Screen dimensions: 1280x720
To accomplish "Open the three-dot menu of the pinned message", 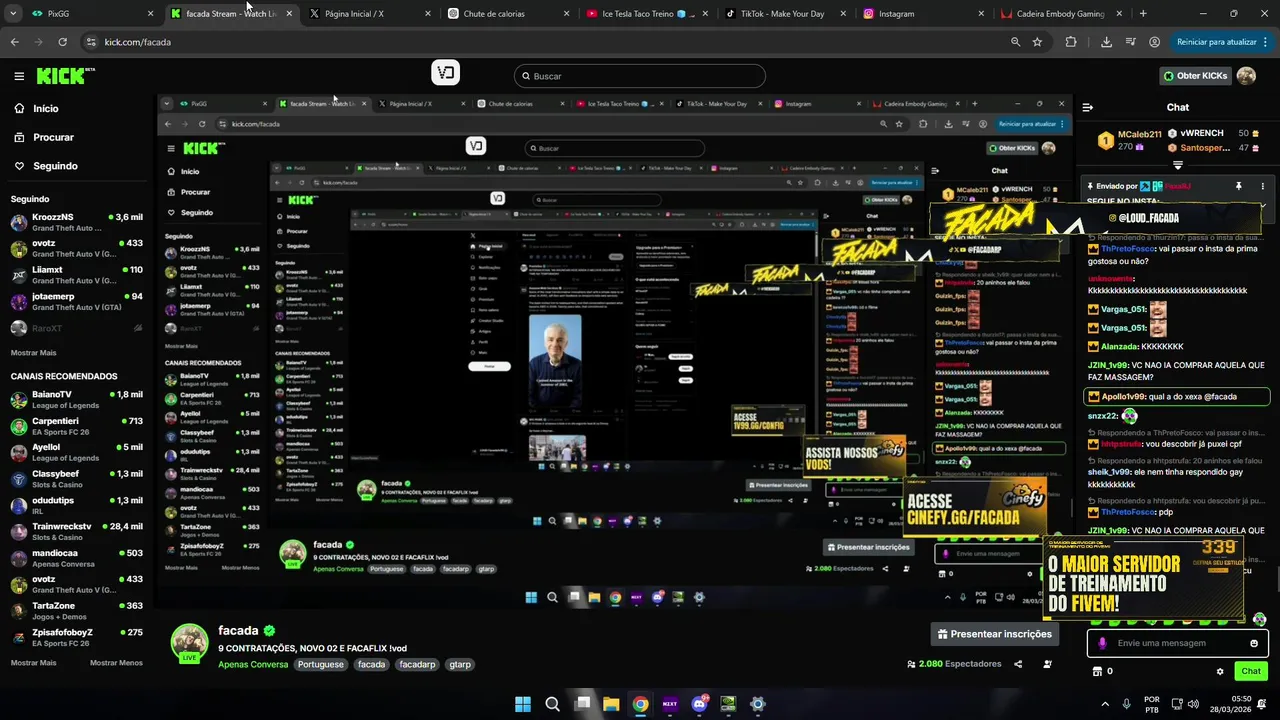I will (1262, 186).
